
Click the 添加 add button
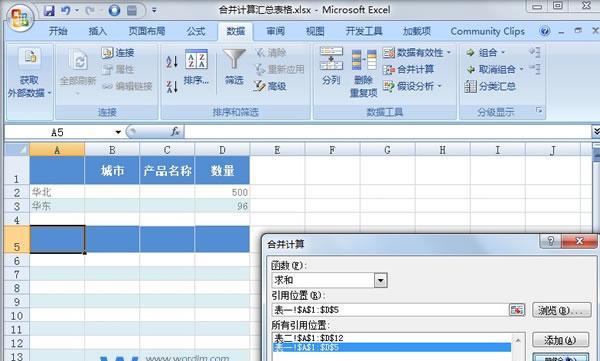[x=561, y=340]
